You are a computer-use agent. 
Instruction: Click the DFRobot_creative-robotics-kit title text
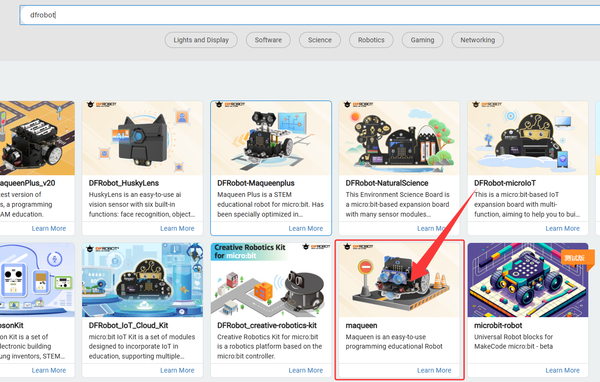tap(267, 325)
